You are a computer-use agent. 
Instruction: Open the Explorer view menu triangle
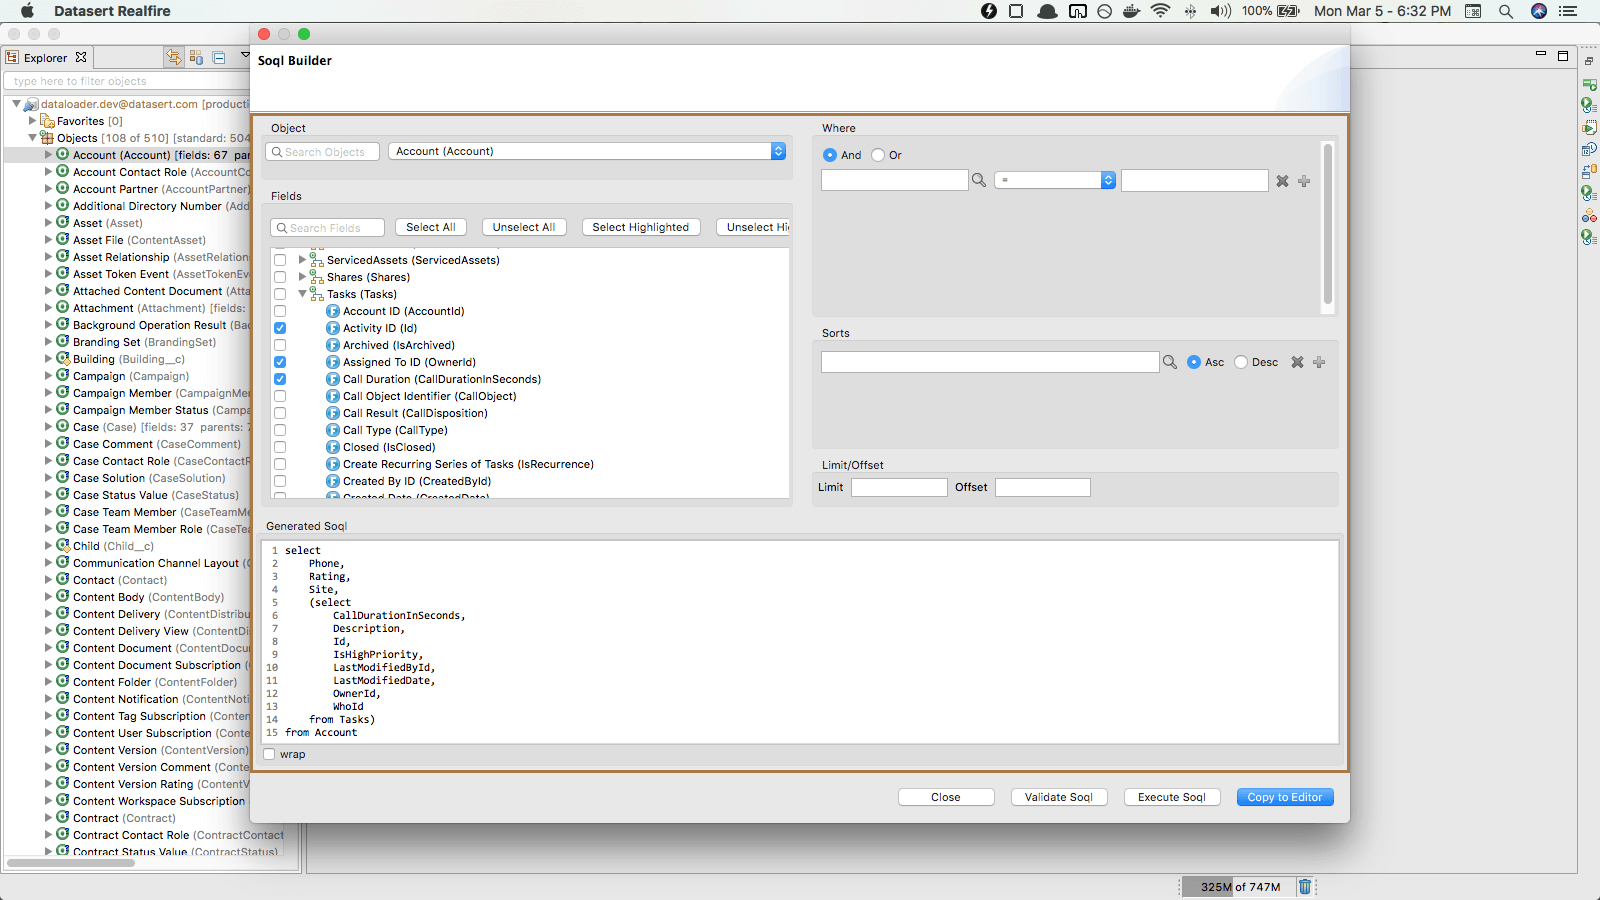click(x=245, y=56)
